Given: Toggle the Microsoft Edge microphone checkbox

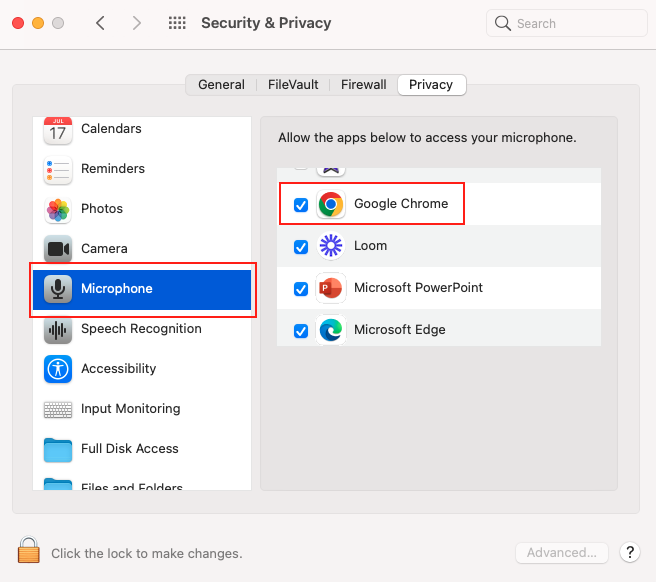Looking at the screenshot, I should (x=301, y=331).
